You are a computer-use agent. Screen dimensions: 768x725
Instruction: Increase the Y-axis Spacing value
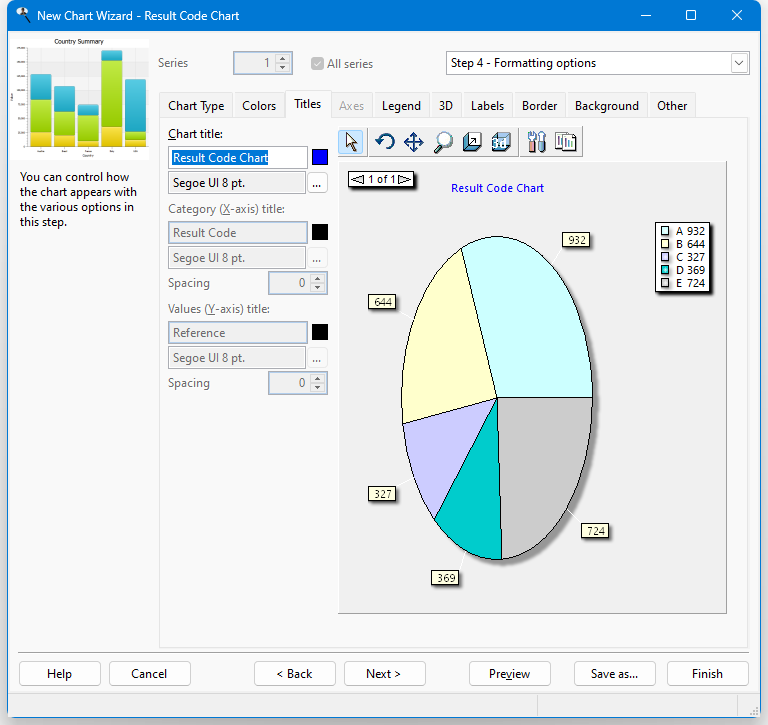pos(317,378)
